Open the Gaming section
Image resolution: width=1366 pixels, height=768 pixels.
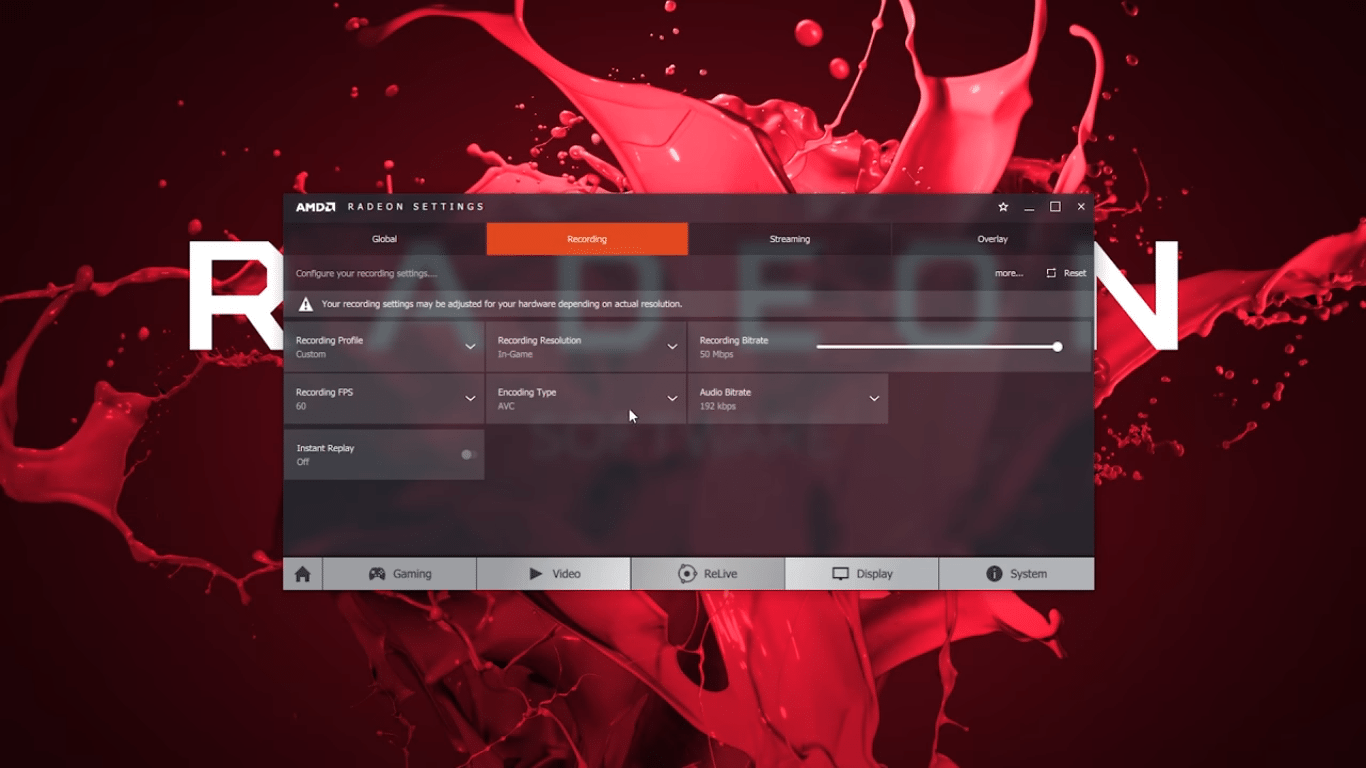click(400, 574)
